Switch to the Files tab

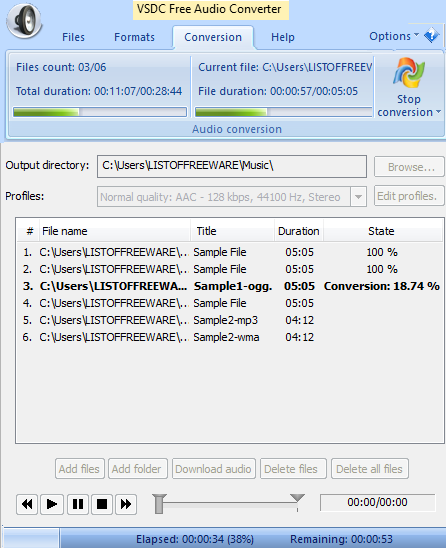point(73,37)
